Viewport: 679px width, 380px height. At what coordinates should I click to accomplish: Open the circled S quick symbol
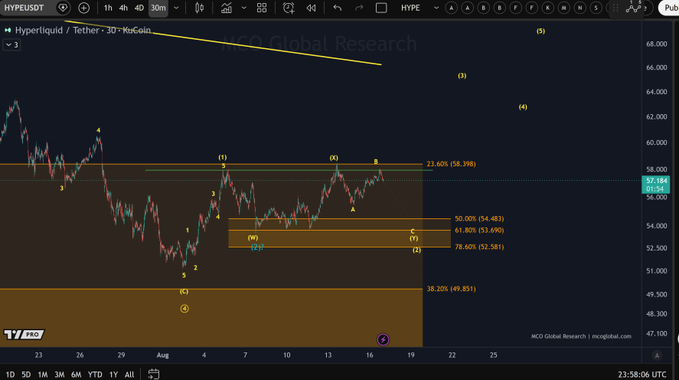(x=596, y=8)
